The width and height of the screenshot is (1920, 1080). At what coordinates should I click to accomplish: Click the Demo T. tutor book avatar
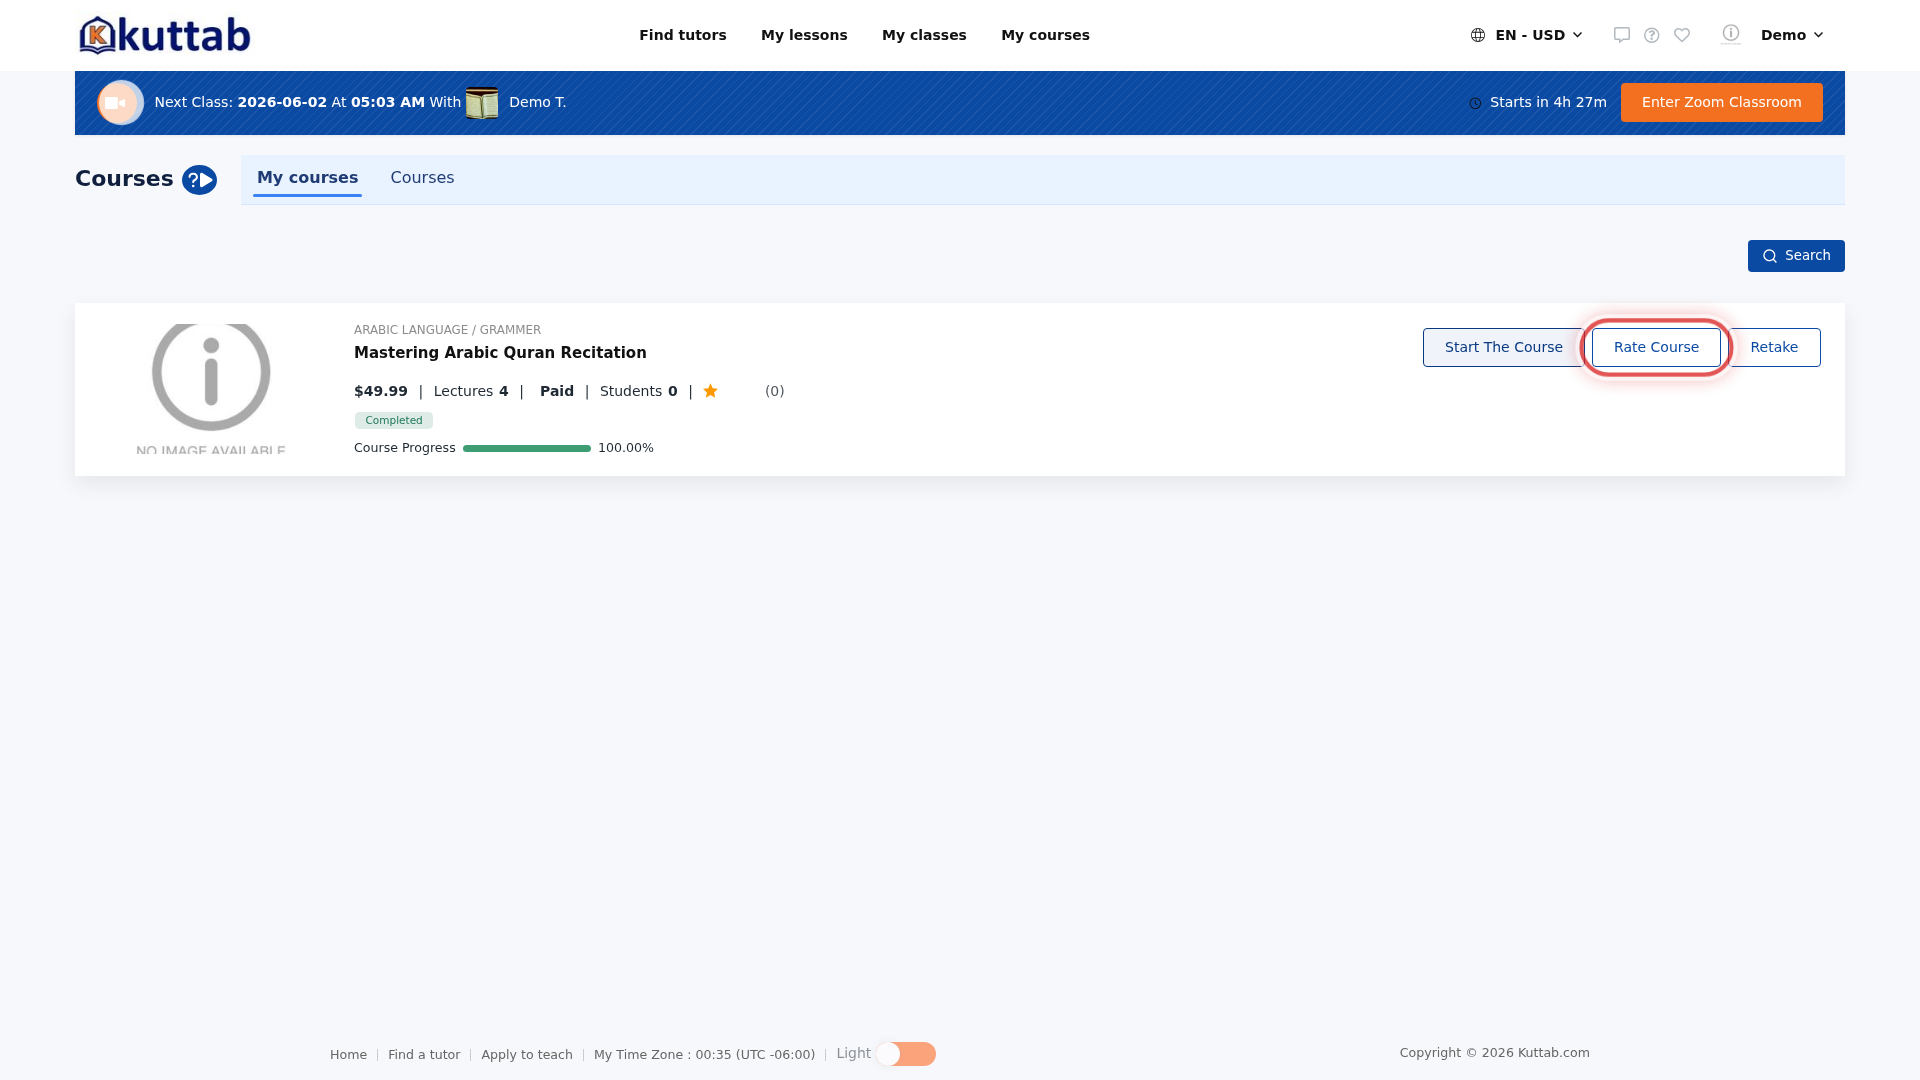point(482,102)
